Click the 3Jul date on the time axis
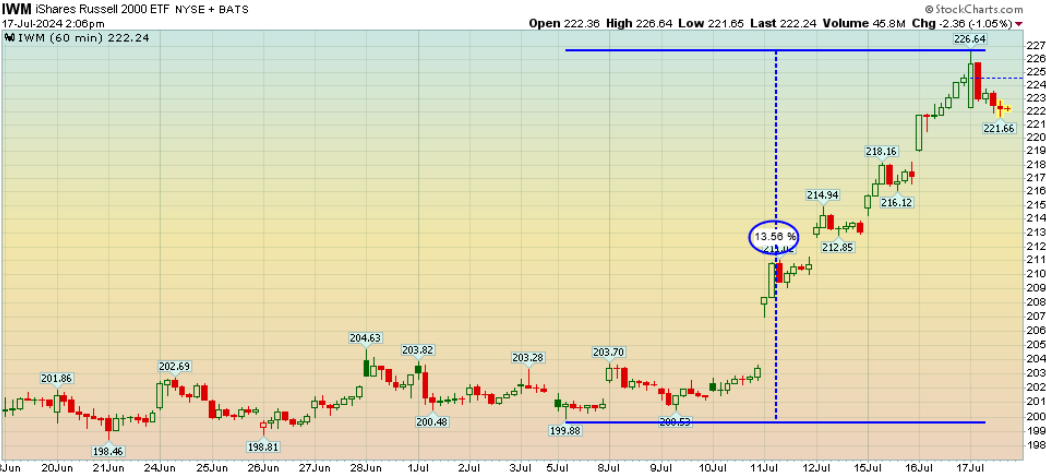 click(521, 467)
